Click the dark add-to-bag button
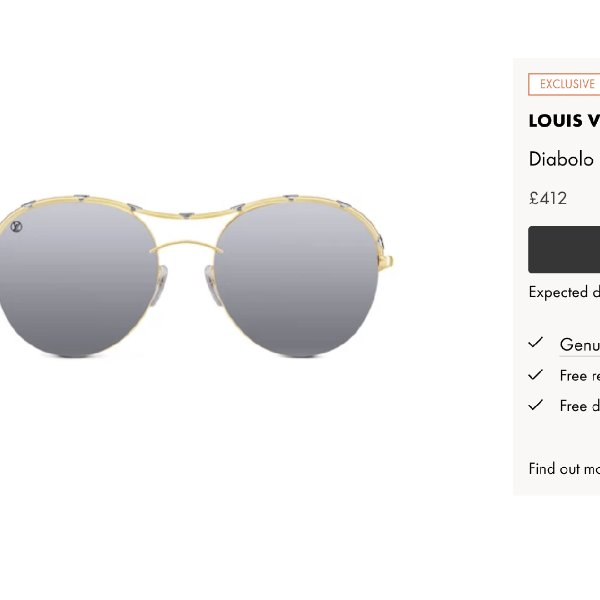The height and width of the screenshot is (600, 600). (x=564, y=249)
